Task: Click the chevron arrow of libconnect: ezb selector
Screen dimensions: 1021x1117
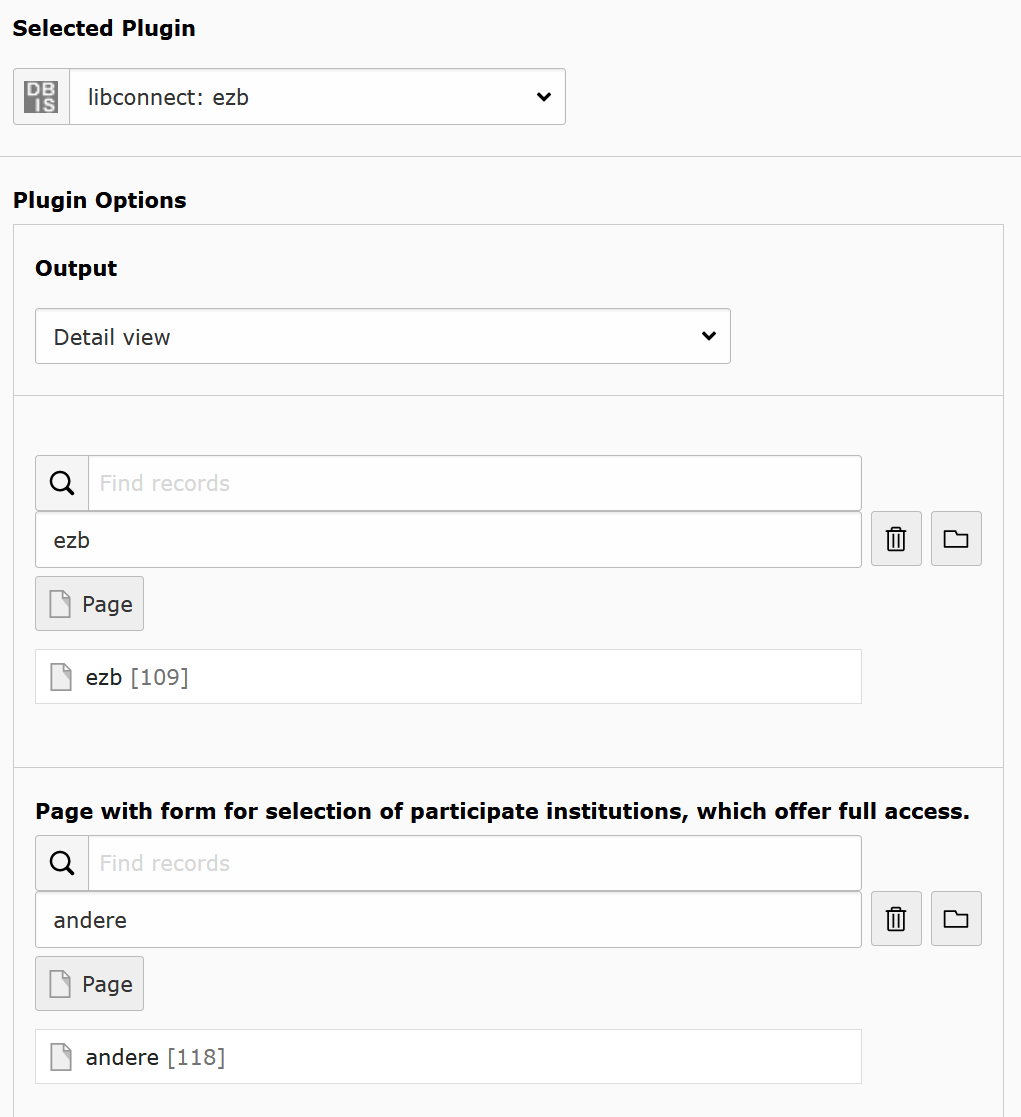Action: [x=543, y=97]
